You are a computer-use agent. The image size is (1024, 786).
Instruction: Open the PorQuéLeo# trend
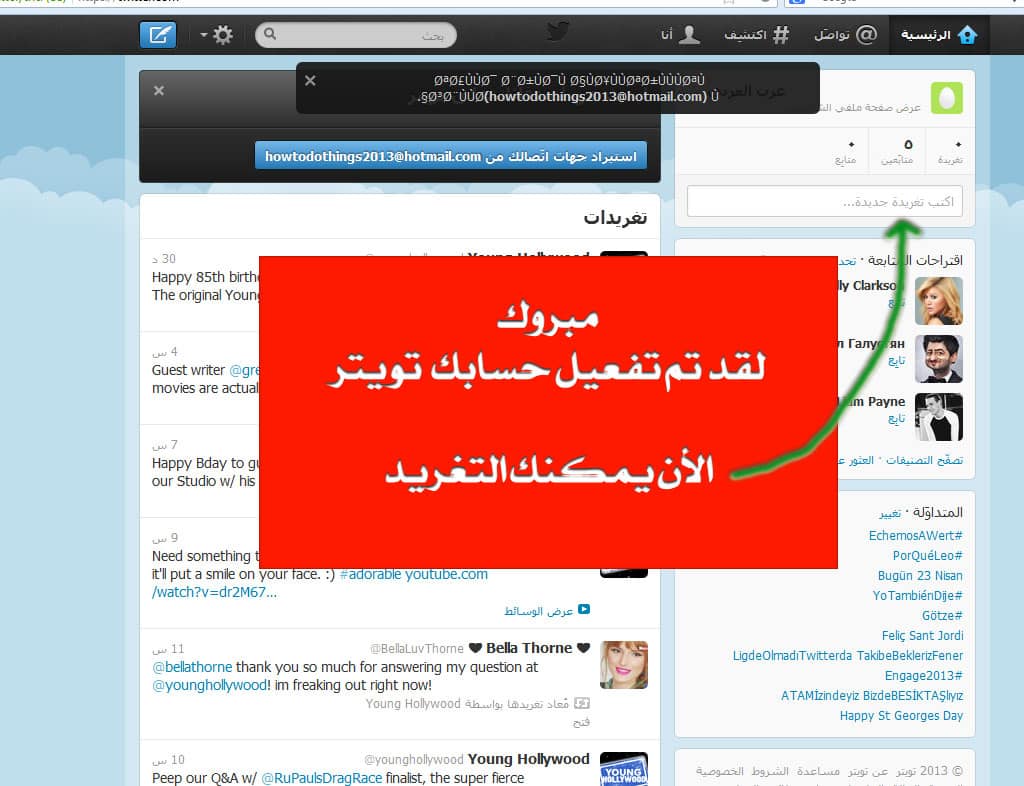[x=927, y=556]
